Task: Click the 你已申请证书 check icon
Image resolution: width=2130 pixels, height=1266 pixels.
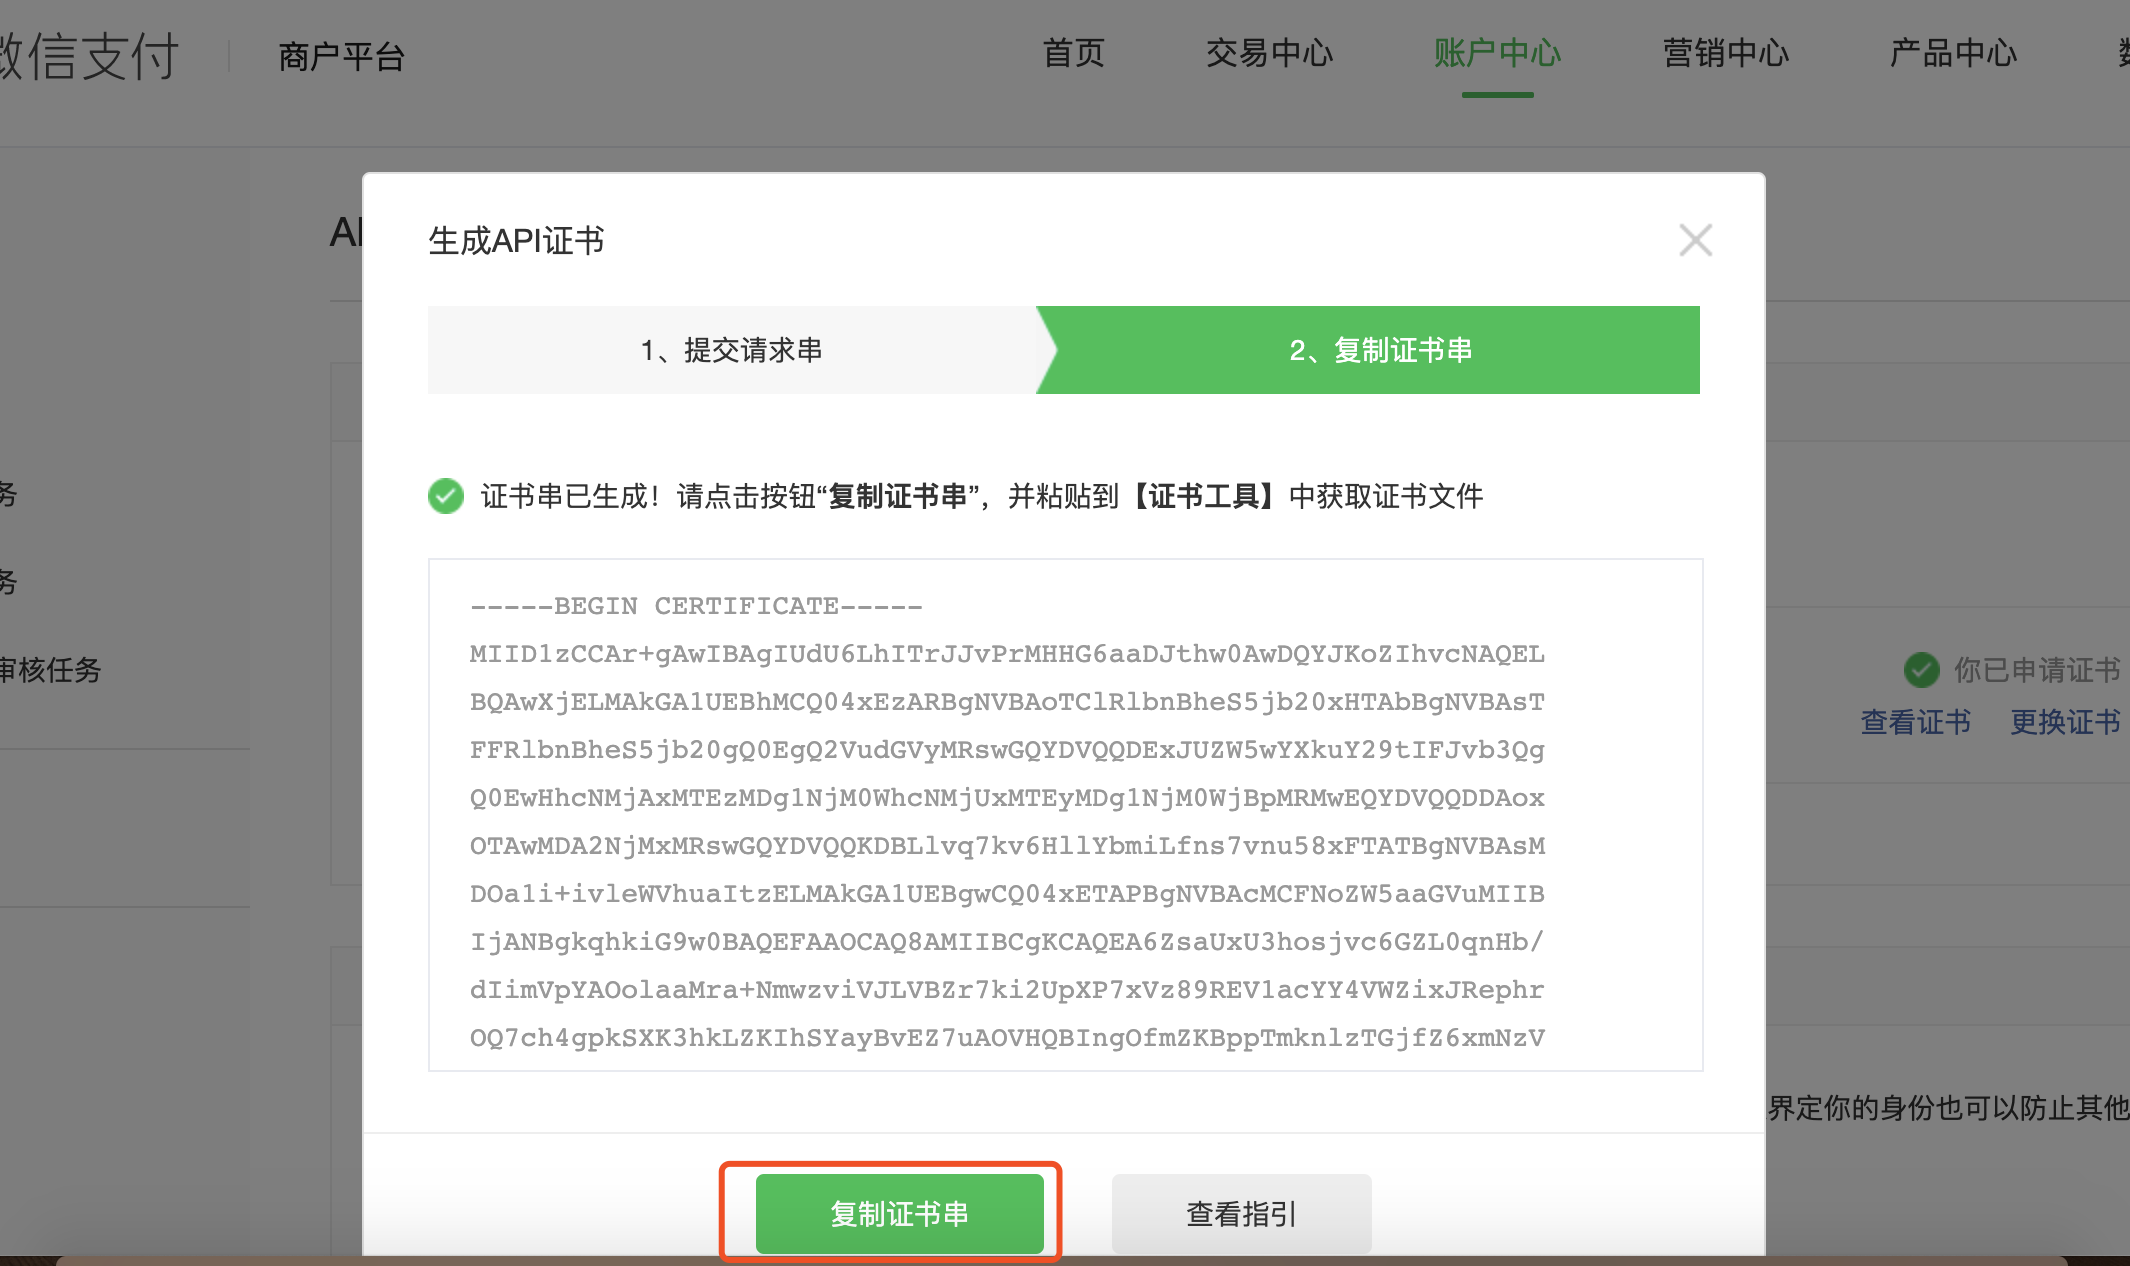Action: [x=1921, y=670]
